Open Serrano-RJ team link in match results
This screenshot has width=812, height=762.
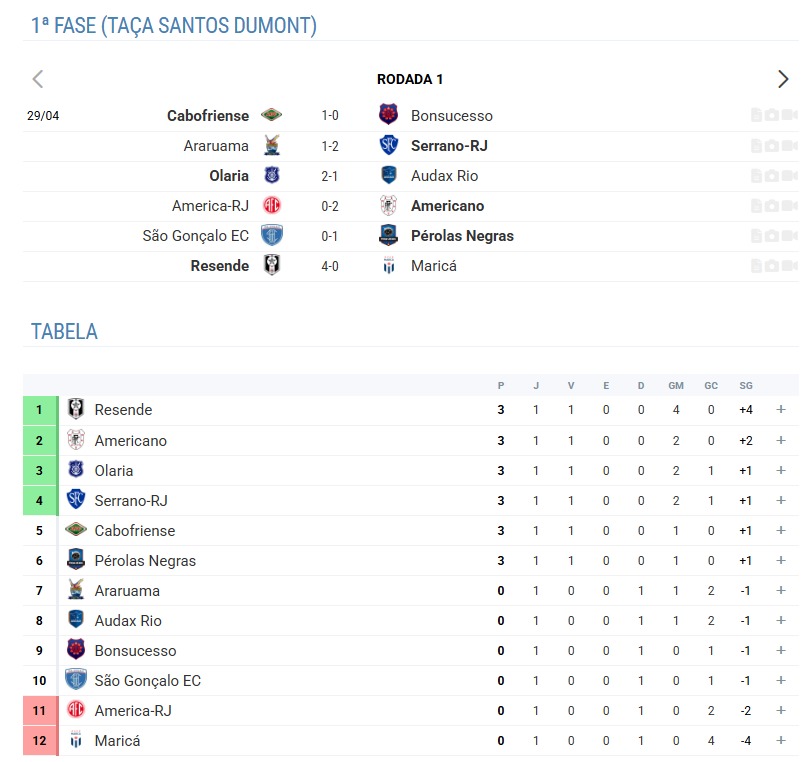point(449,146)
